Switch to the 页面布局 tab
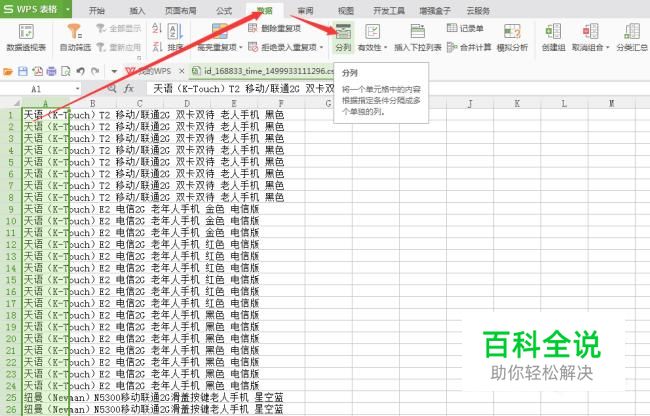Image resolution: width=650 pixels, height=416 pixels. (180, 10)
